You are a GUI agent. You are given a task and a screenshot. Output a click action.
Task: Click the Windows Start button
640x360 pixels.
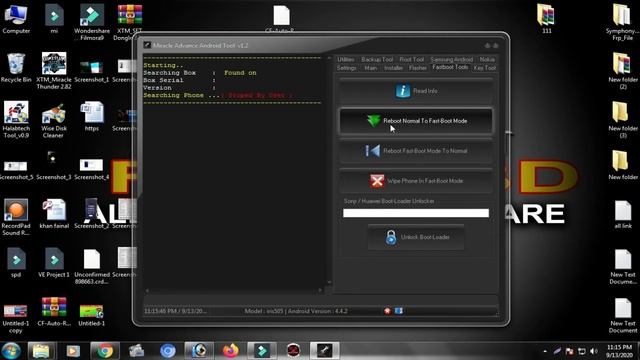tap(11, 351)
